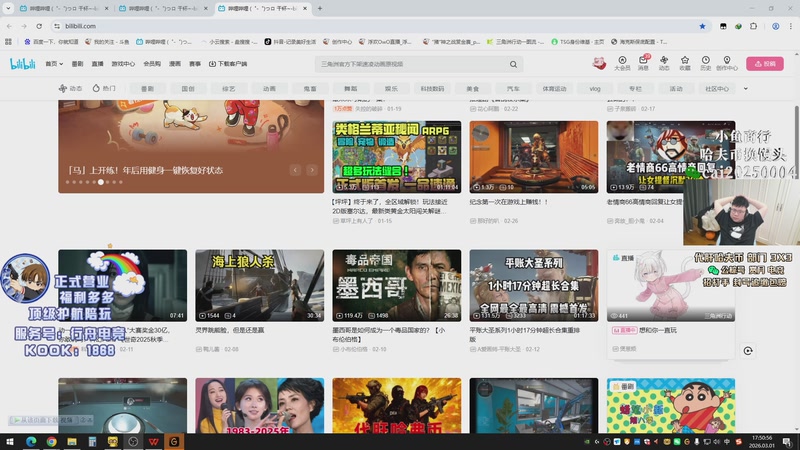Click the bilibili logo

tap(22, 64)
